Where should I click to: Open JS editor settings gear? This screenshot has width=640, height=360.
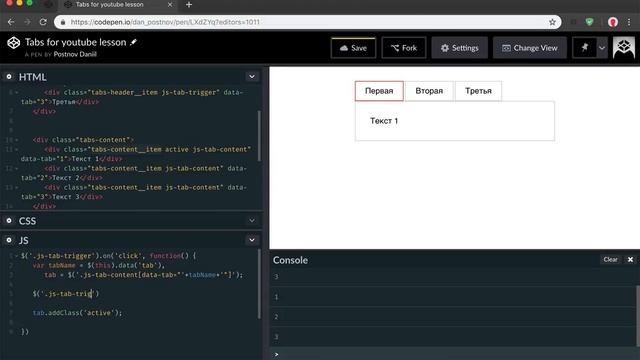[9, 240]
